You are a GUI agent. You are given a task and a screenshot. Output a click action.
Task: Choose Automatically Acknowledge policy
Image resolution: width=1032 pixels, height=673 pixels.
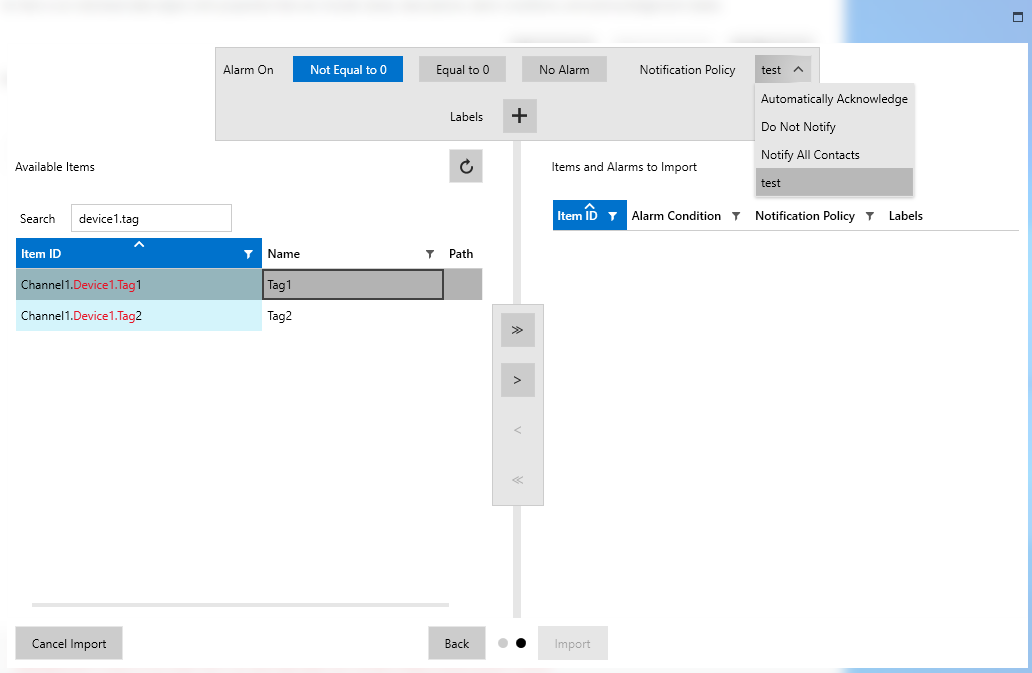pyautogui.click(x=834, y=99)
